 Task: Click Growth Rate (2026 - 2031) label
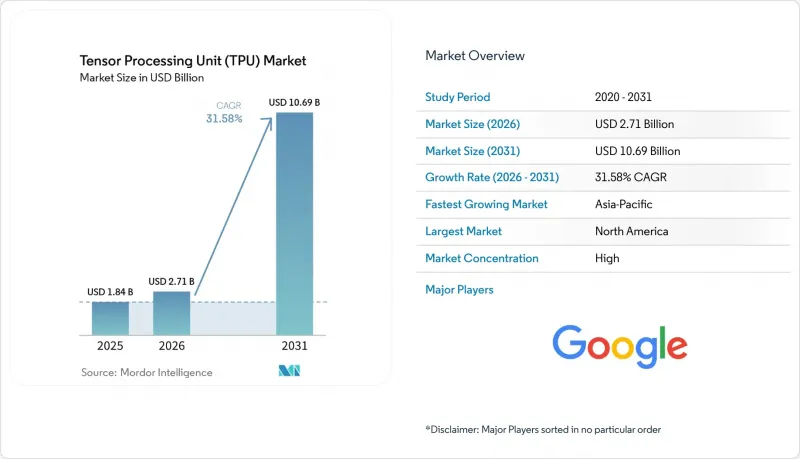coord(492,177)
